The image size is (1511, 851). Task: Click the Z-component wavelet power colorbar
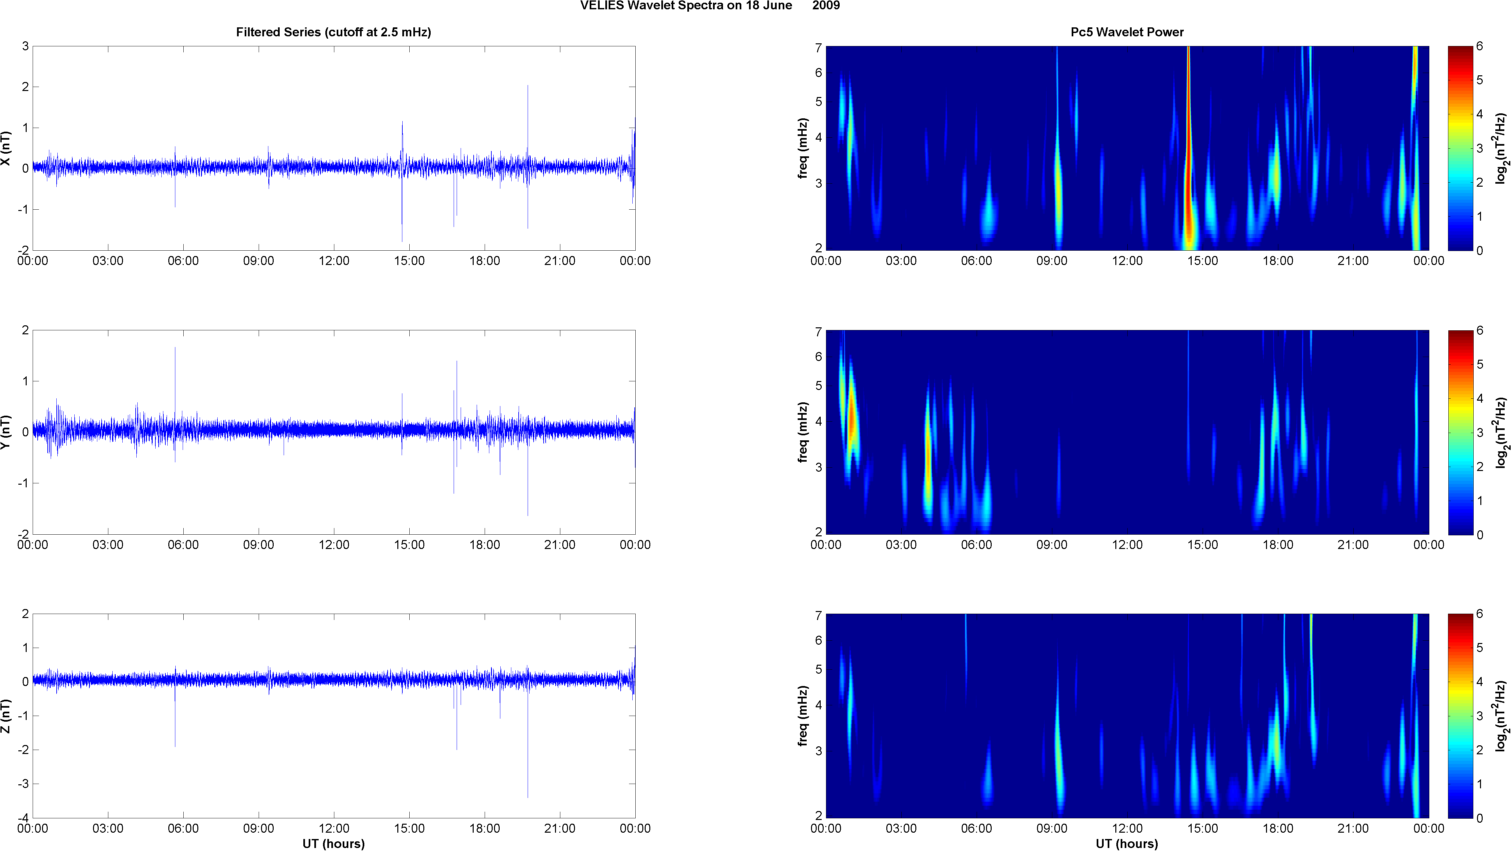(1460, 716)
